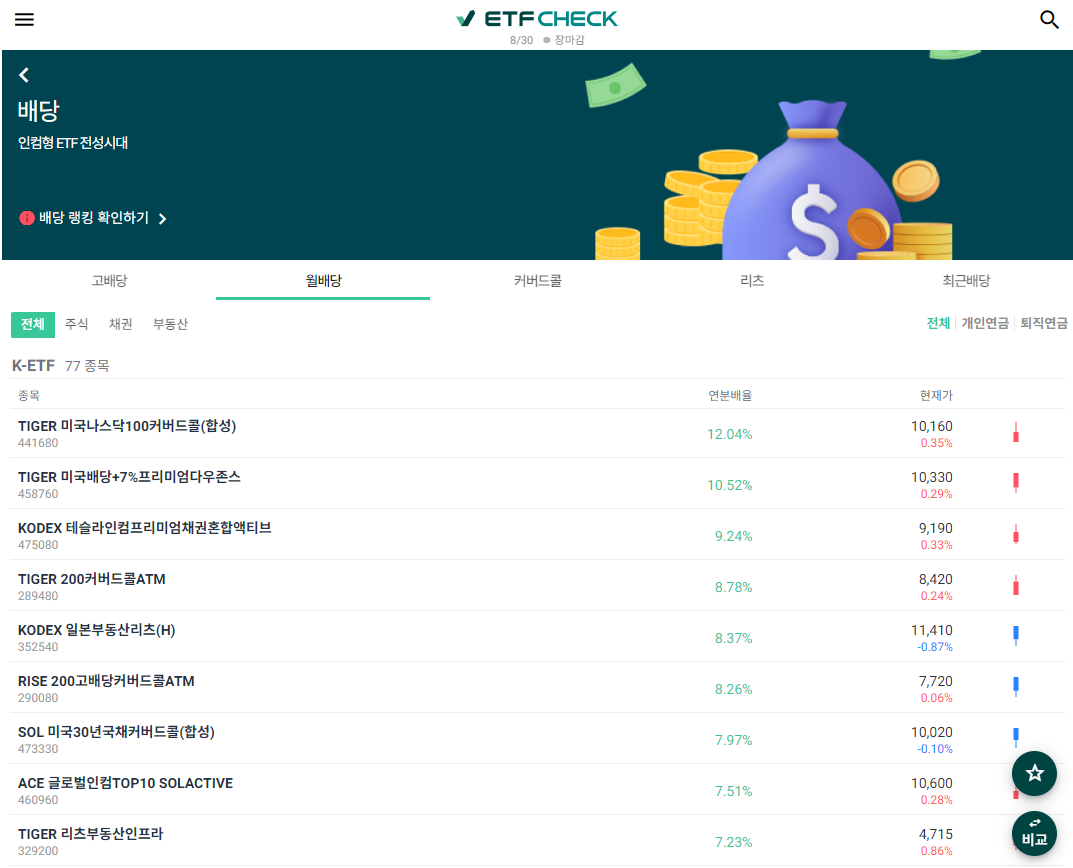Click the 8.26% distribution rate
Viewport: 1073px width, 868px height.
tap(733, 689)
